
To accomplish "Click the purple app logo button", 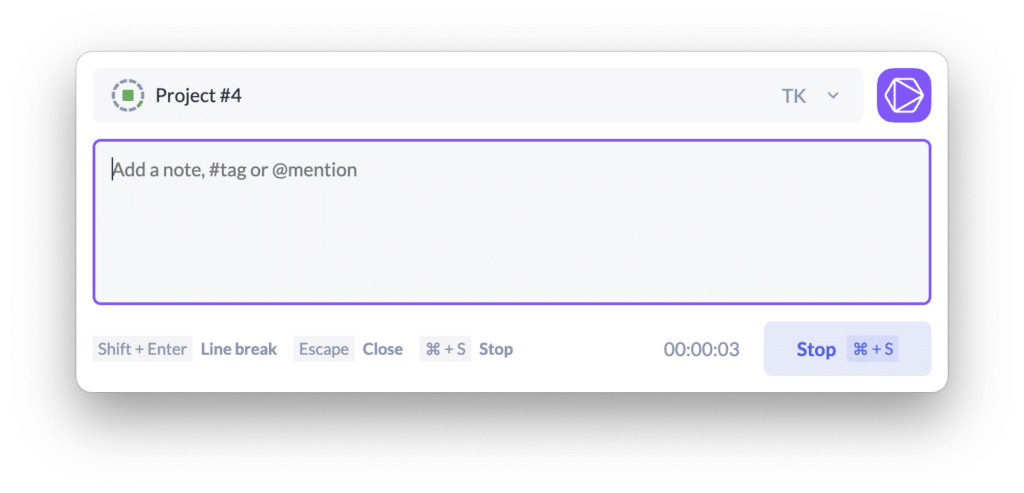I will click(x=904, y=96).
